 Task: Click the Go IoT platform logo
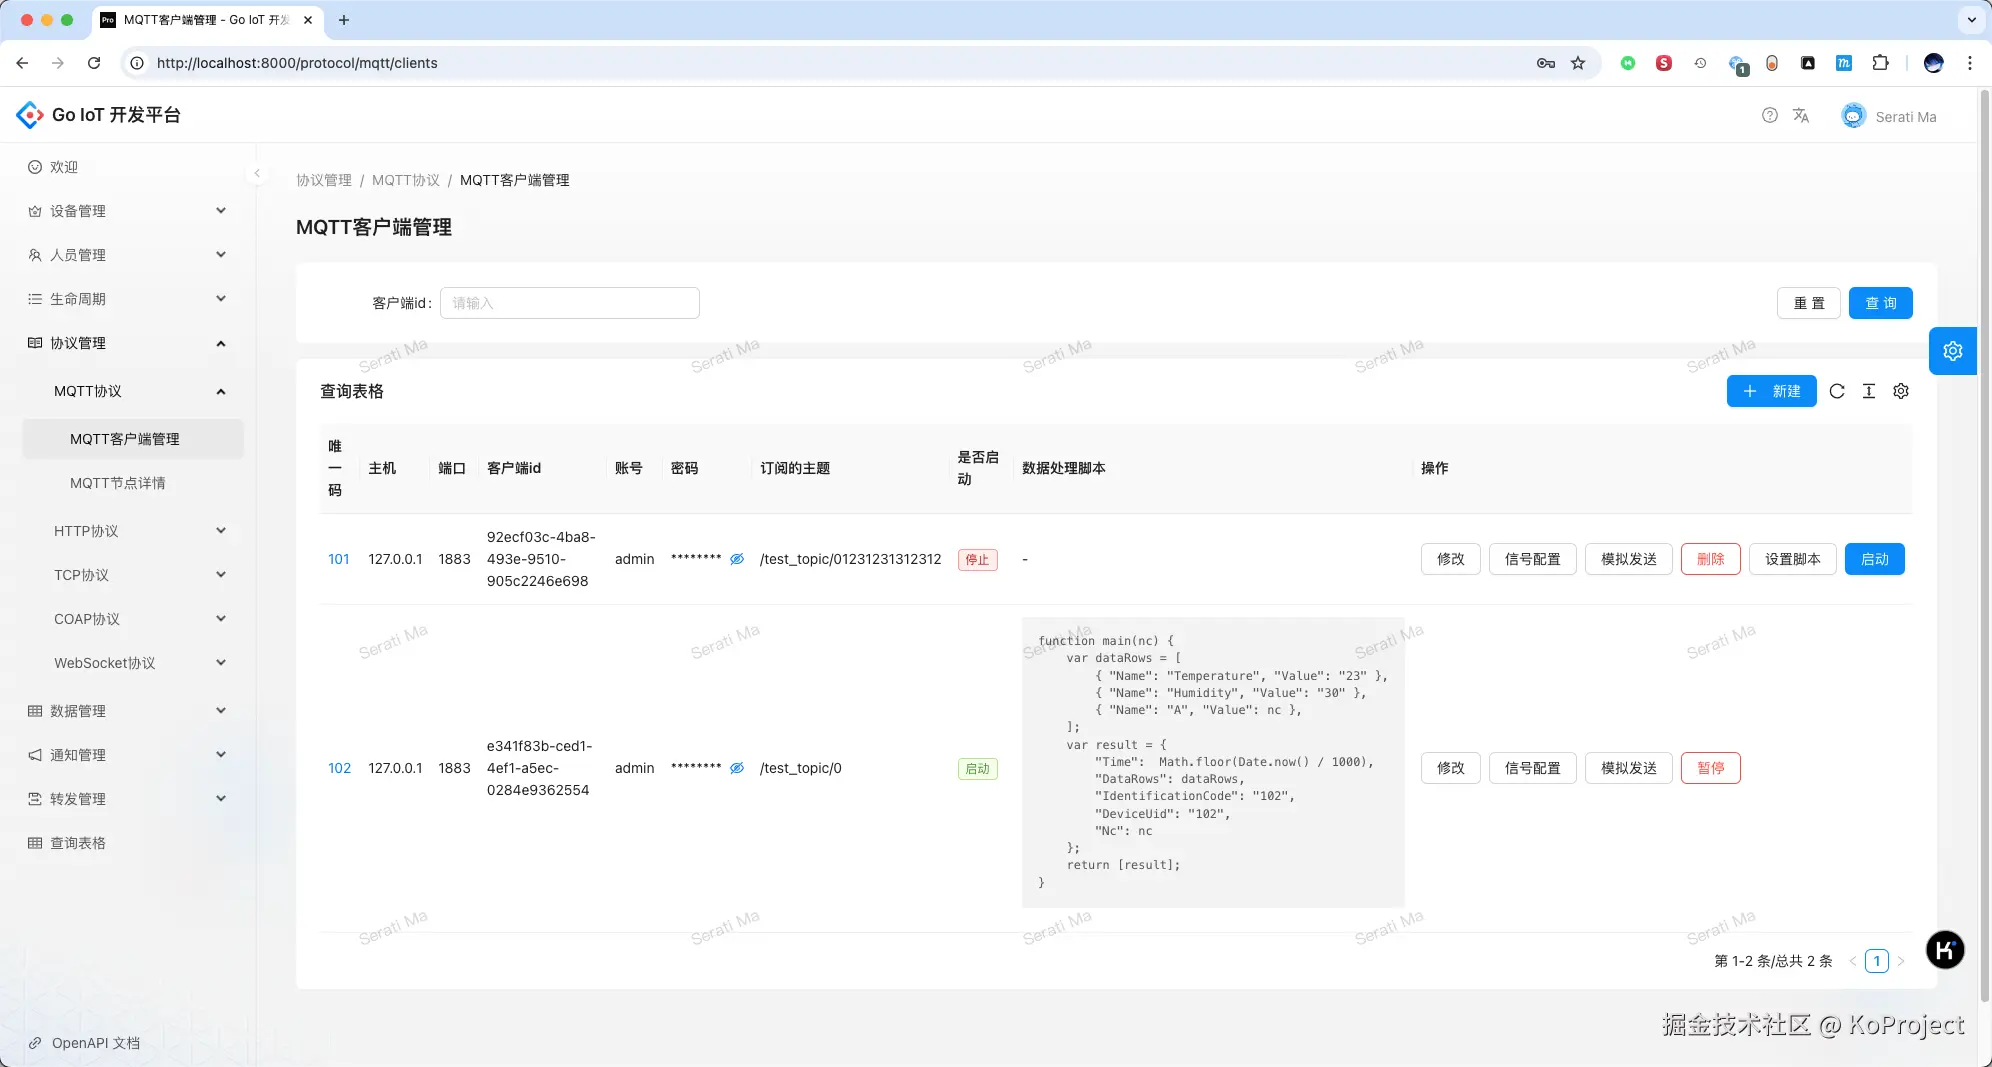pyautogui.click(x=30, y=115)
